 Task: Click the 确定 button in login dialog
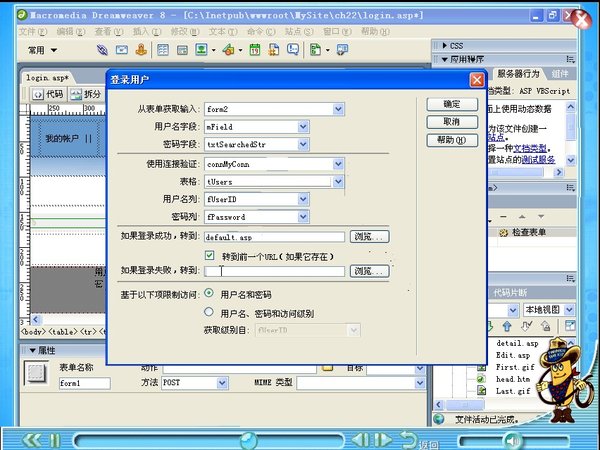451,104
